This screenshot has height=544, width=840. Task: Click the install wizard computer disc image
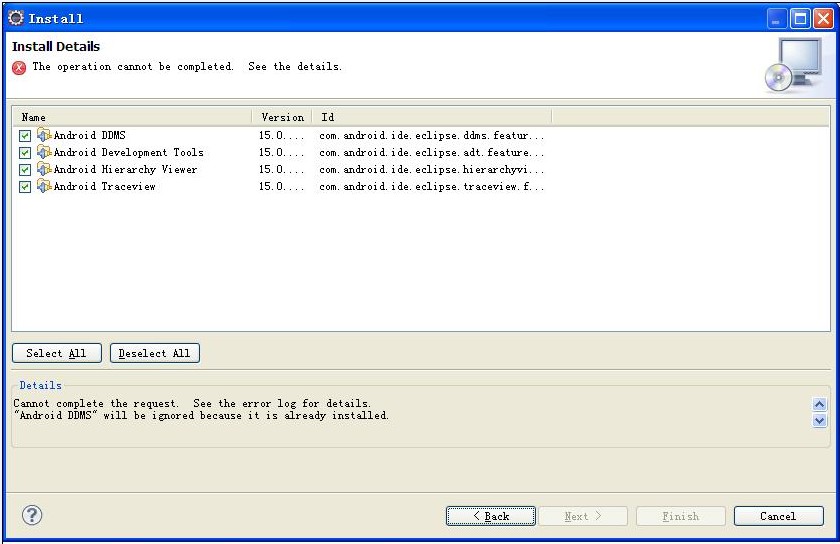(x=794, y=65)
